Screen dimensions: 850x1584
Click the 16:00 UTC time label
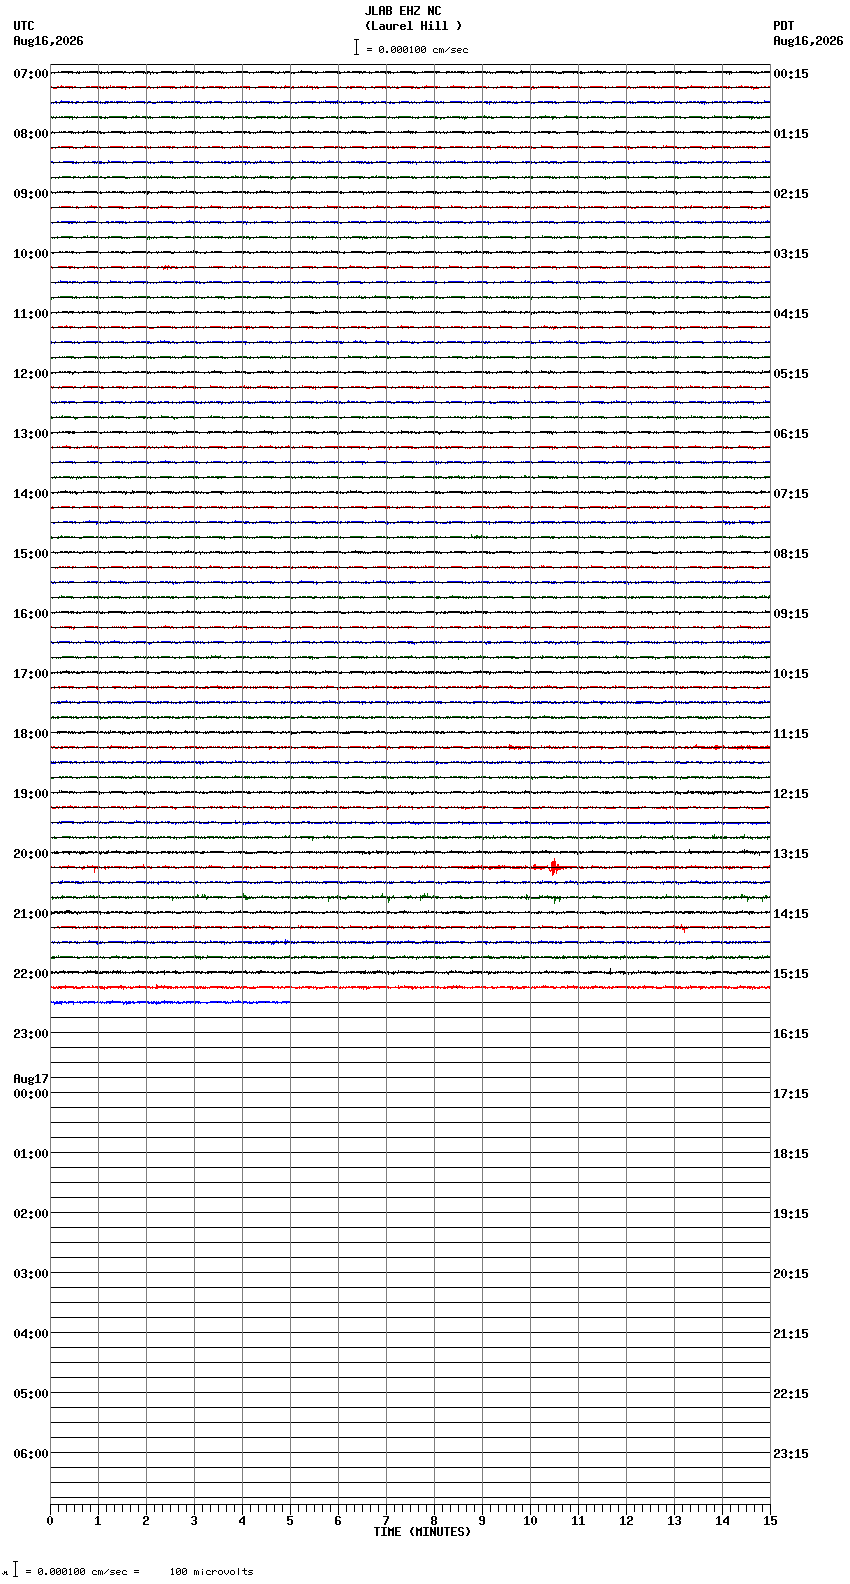pos(31,614)
